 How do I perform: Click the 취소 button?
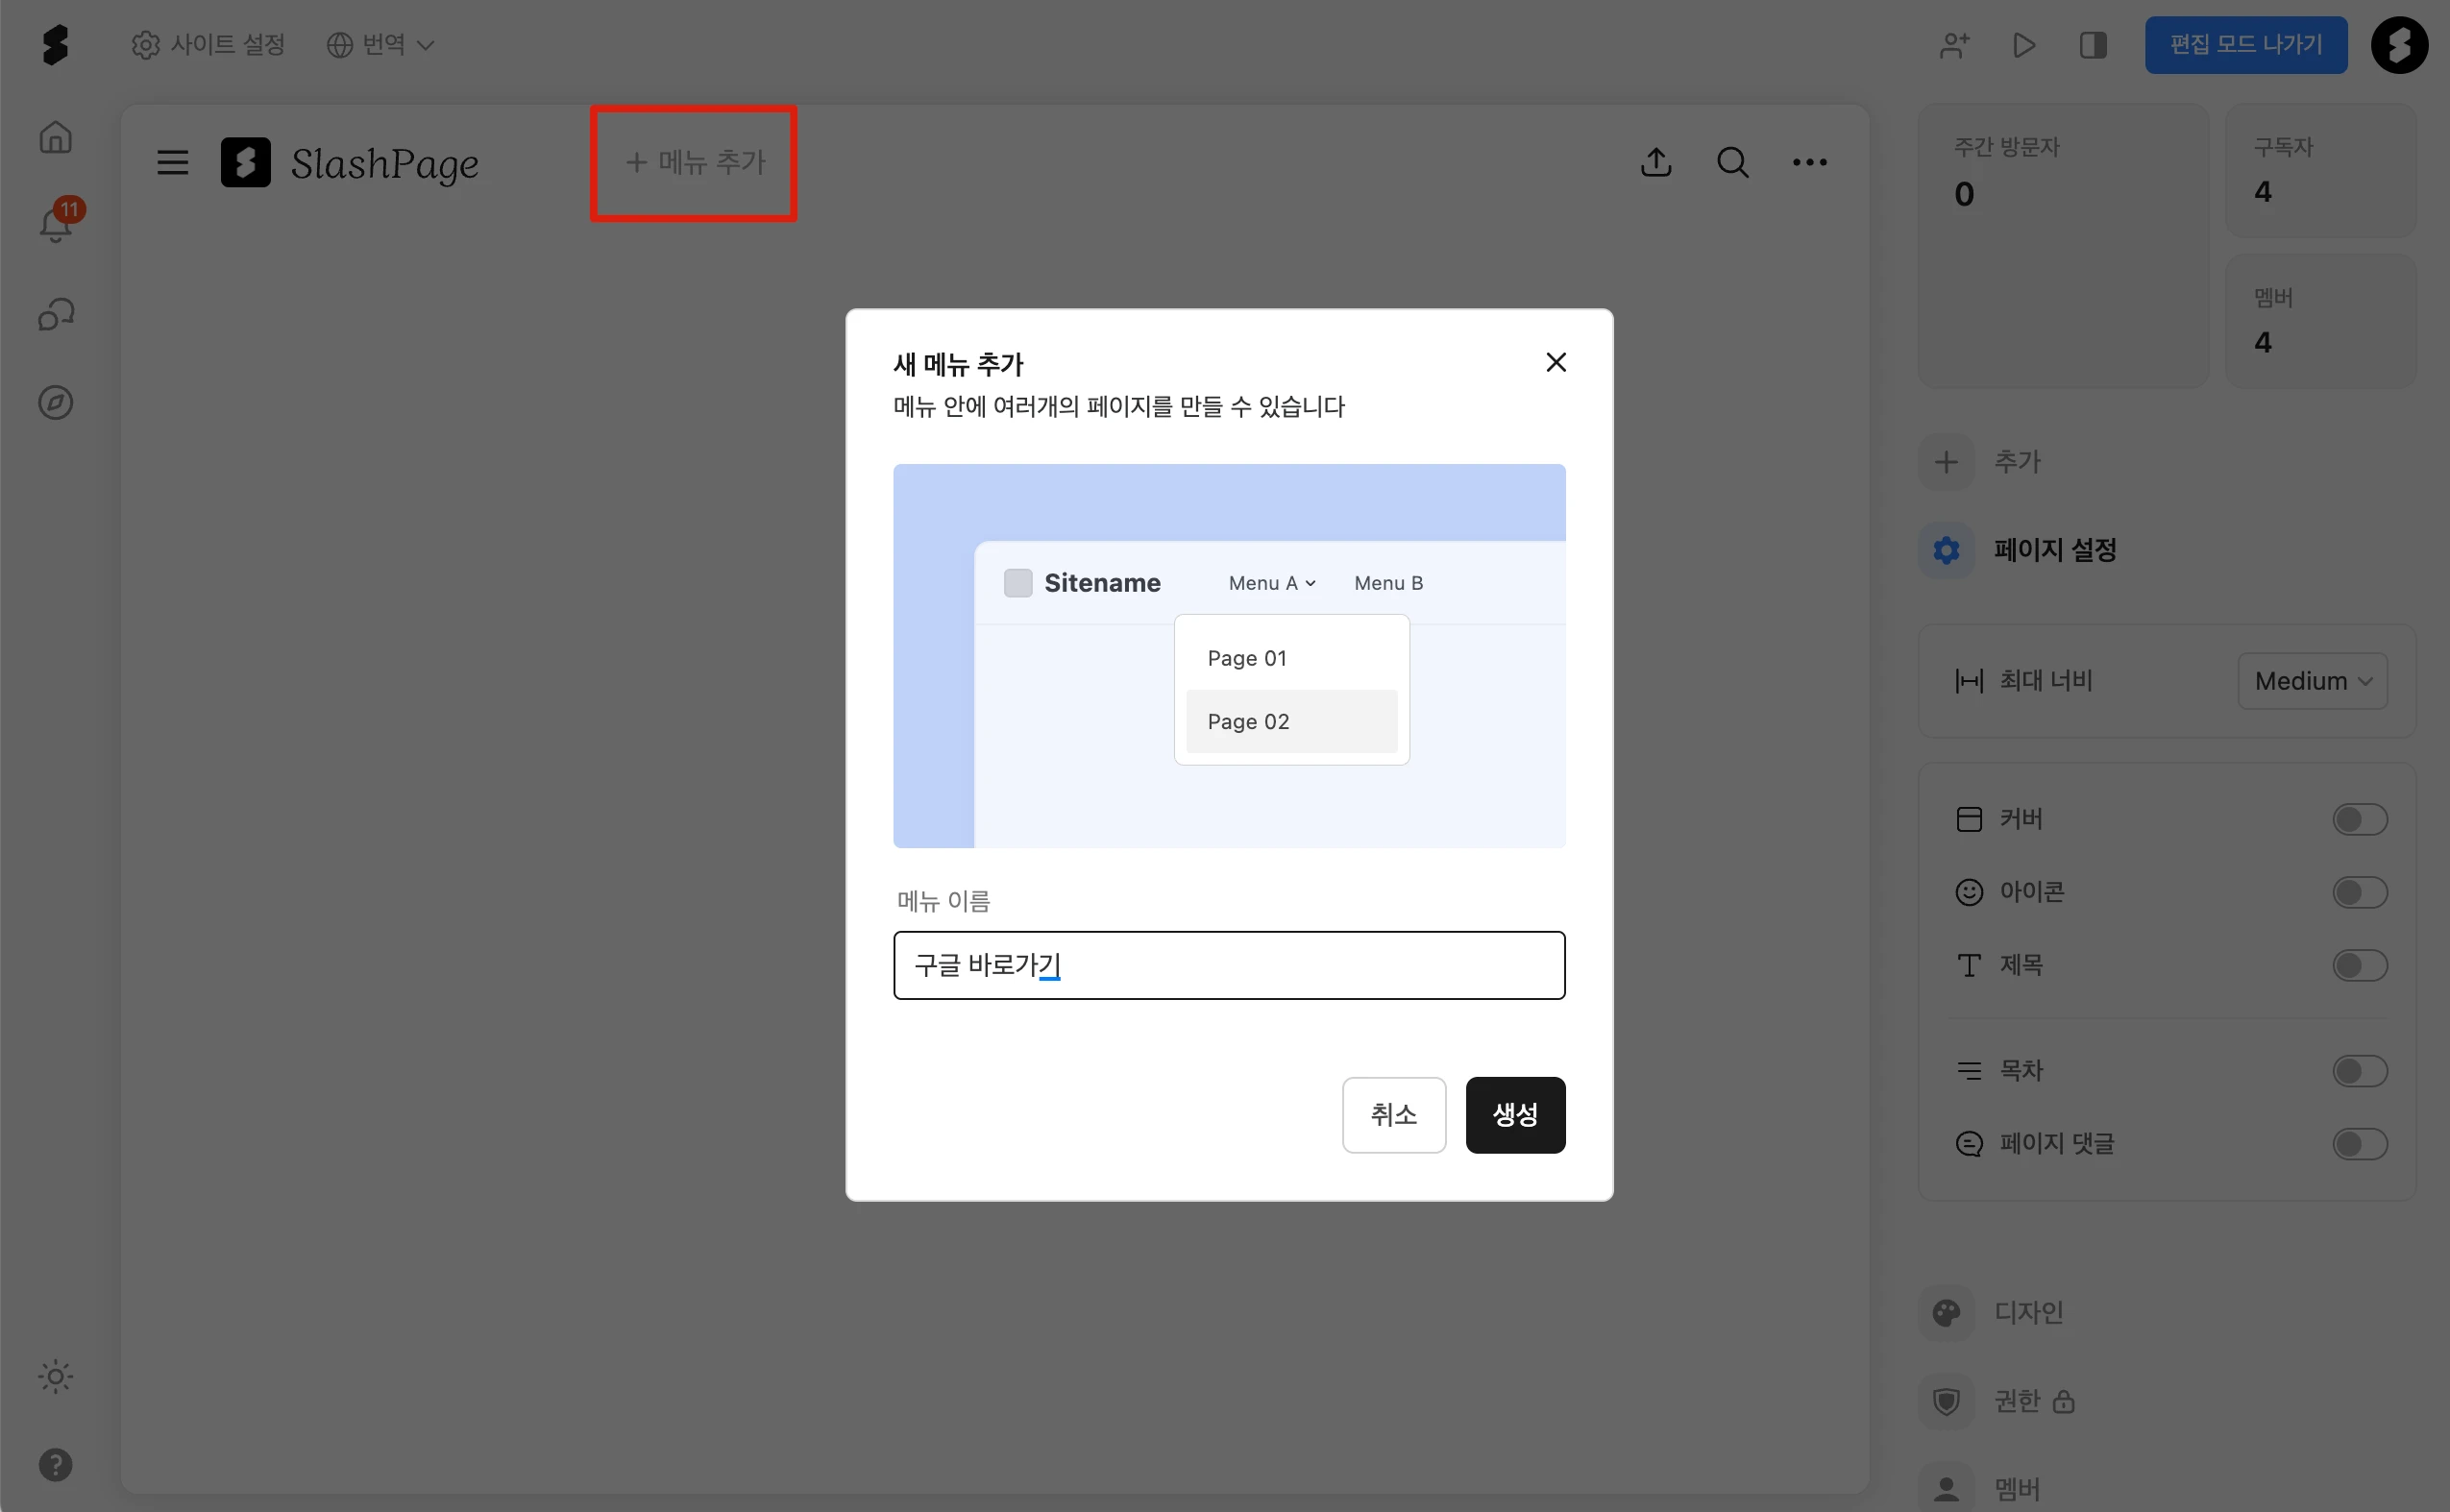coord(1393,1115)
